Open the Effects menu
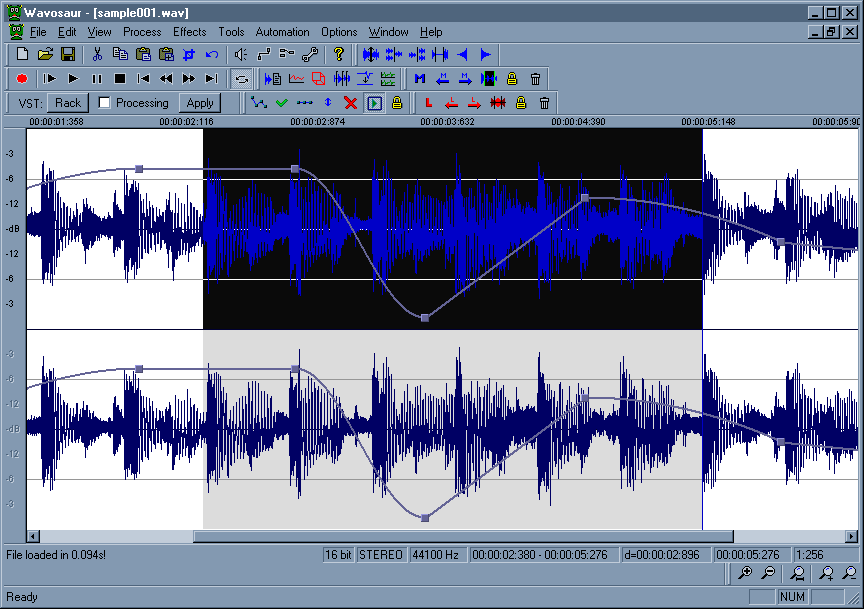The width and height of the screenshot is (864, 609). pos(189,32)
